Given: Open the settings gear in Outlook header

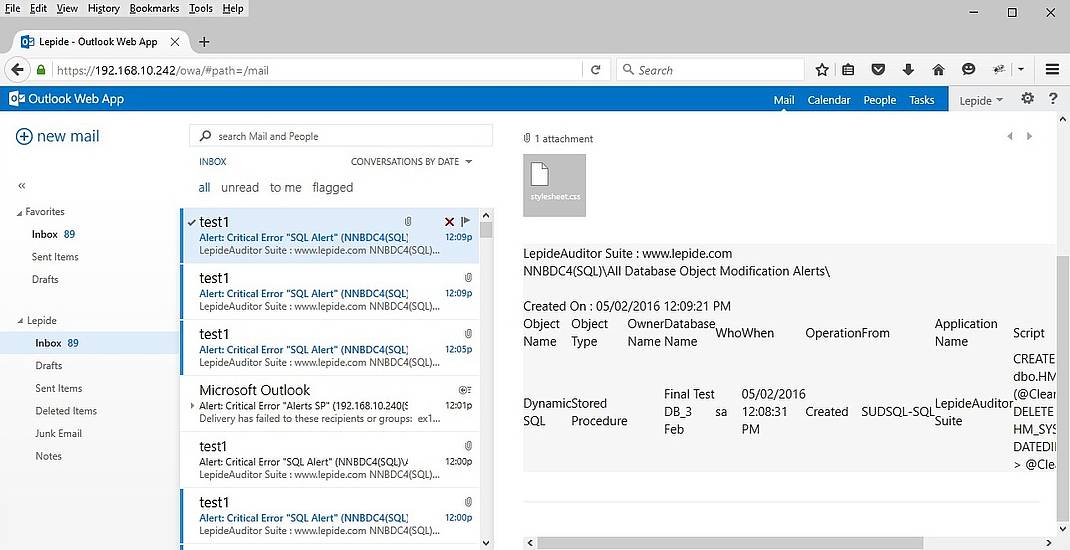Looking at the screenshot, I should tap(1027, 99).
